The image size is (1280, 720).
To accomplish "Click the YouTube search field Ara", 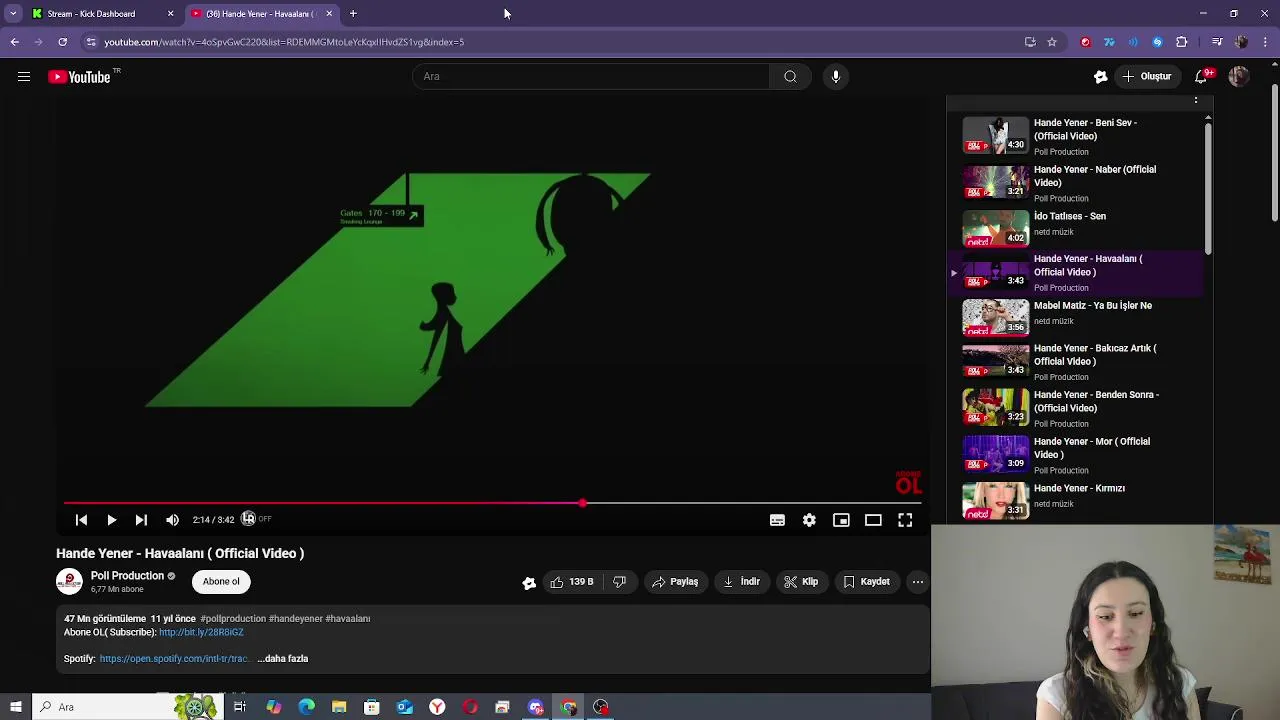I will [591, 76].
